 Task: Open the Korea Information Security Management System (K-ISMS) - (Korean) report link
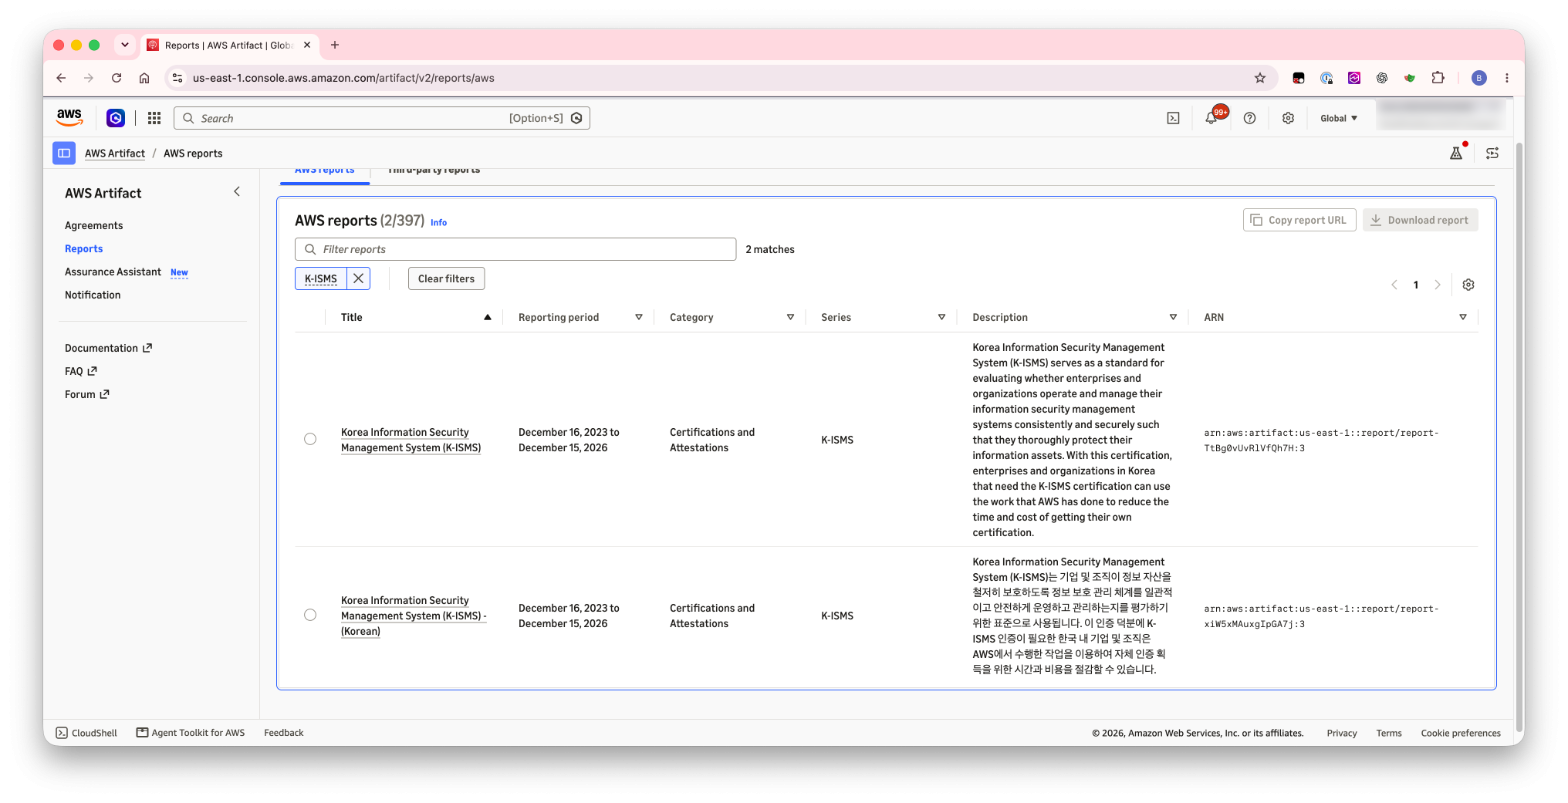click(x=414, y=616)
